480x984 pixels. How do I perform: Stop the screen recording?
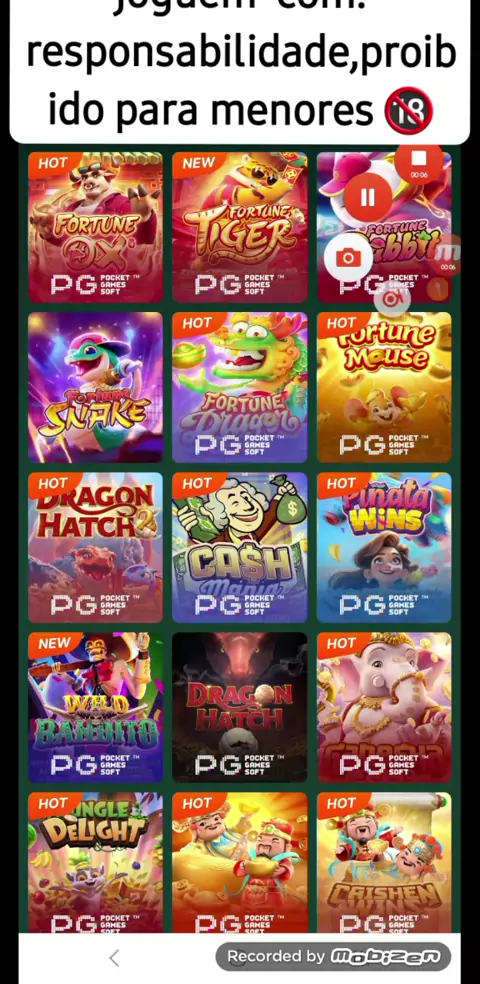pyautogui.click(x=419, y=161)
